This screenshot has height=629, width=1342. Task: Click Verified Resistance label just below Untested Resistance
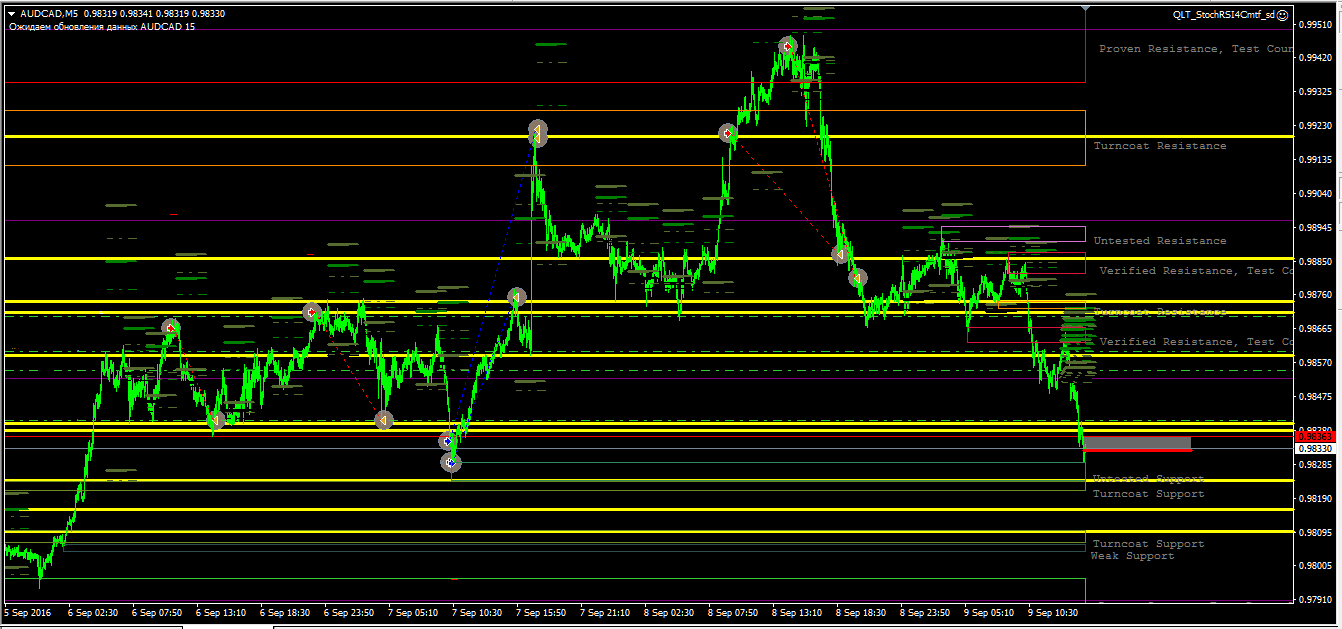1195,271
